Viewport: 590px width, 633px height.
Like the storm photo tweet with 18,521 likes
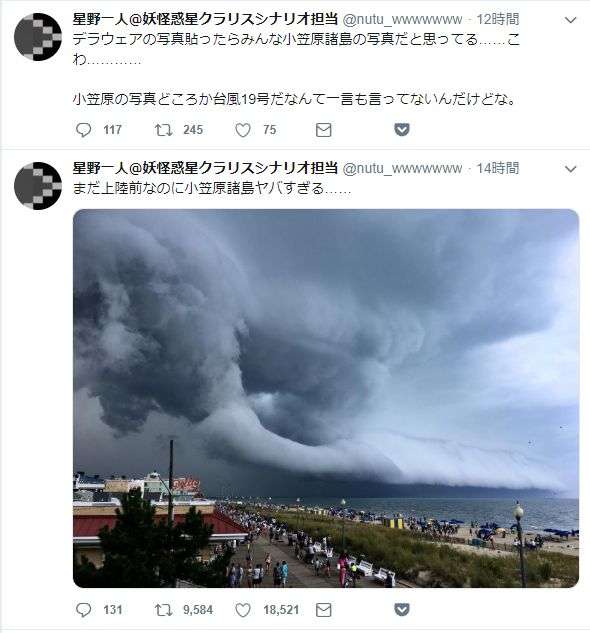pyautogui.click(x=243, y=610)
